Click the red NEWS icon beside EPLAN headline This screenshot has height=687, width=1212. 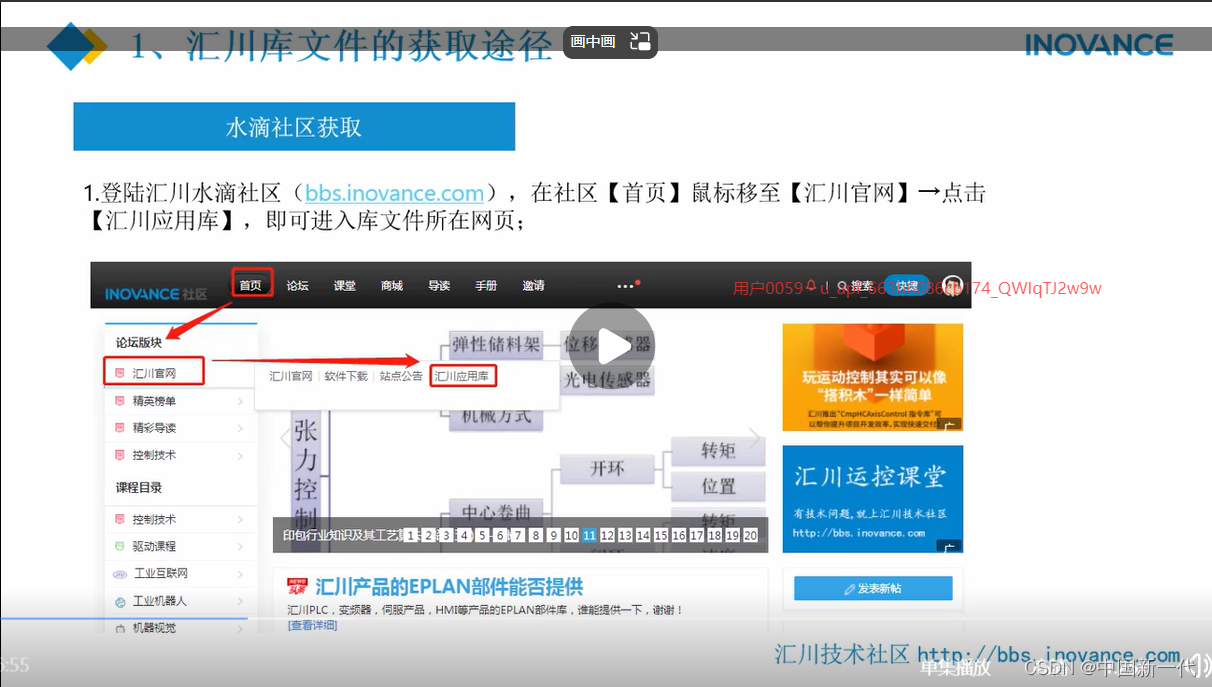tap(296, 585)
